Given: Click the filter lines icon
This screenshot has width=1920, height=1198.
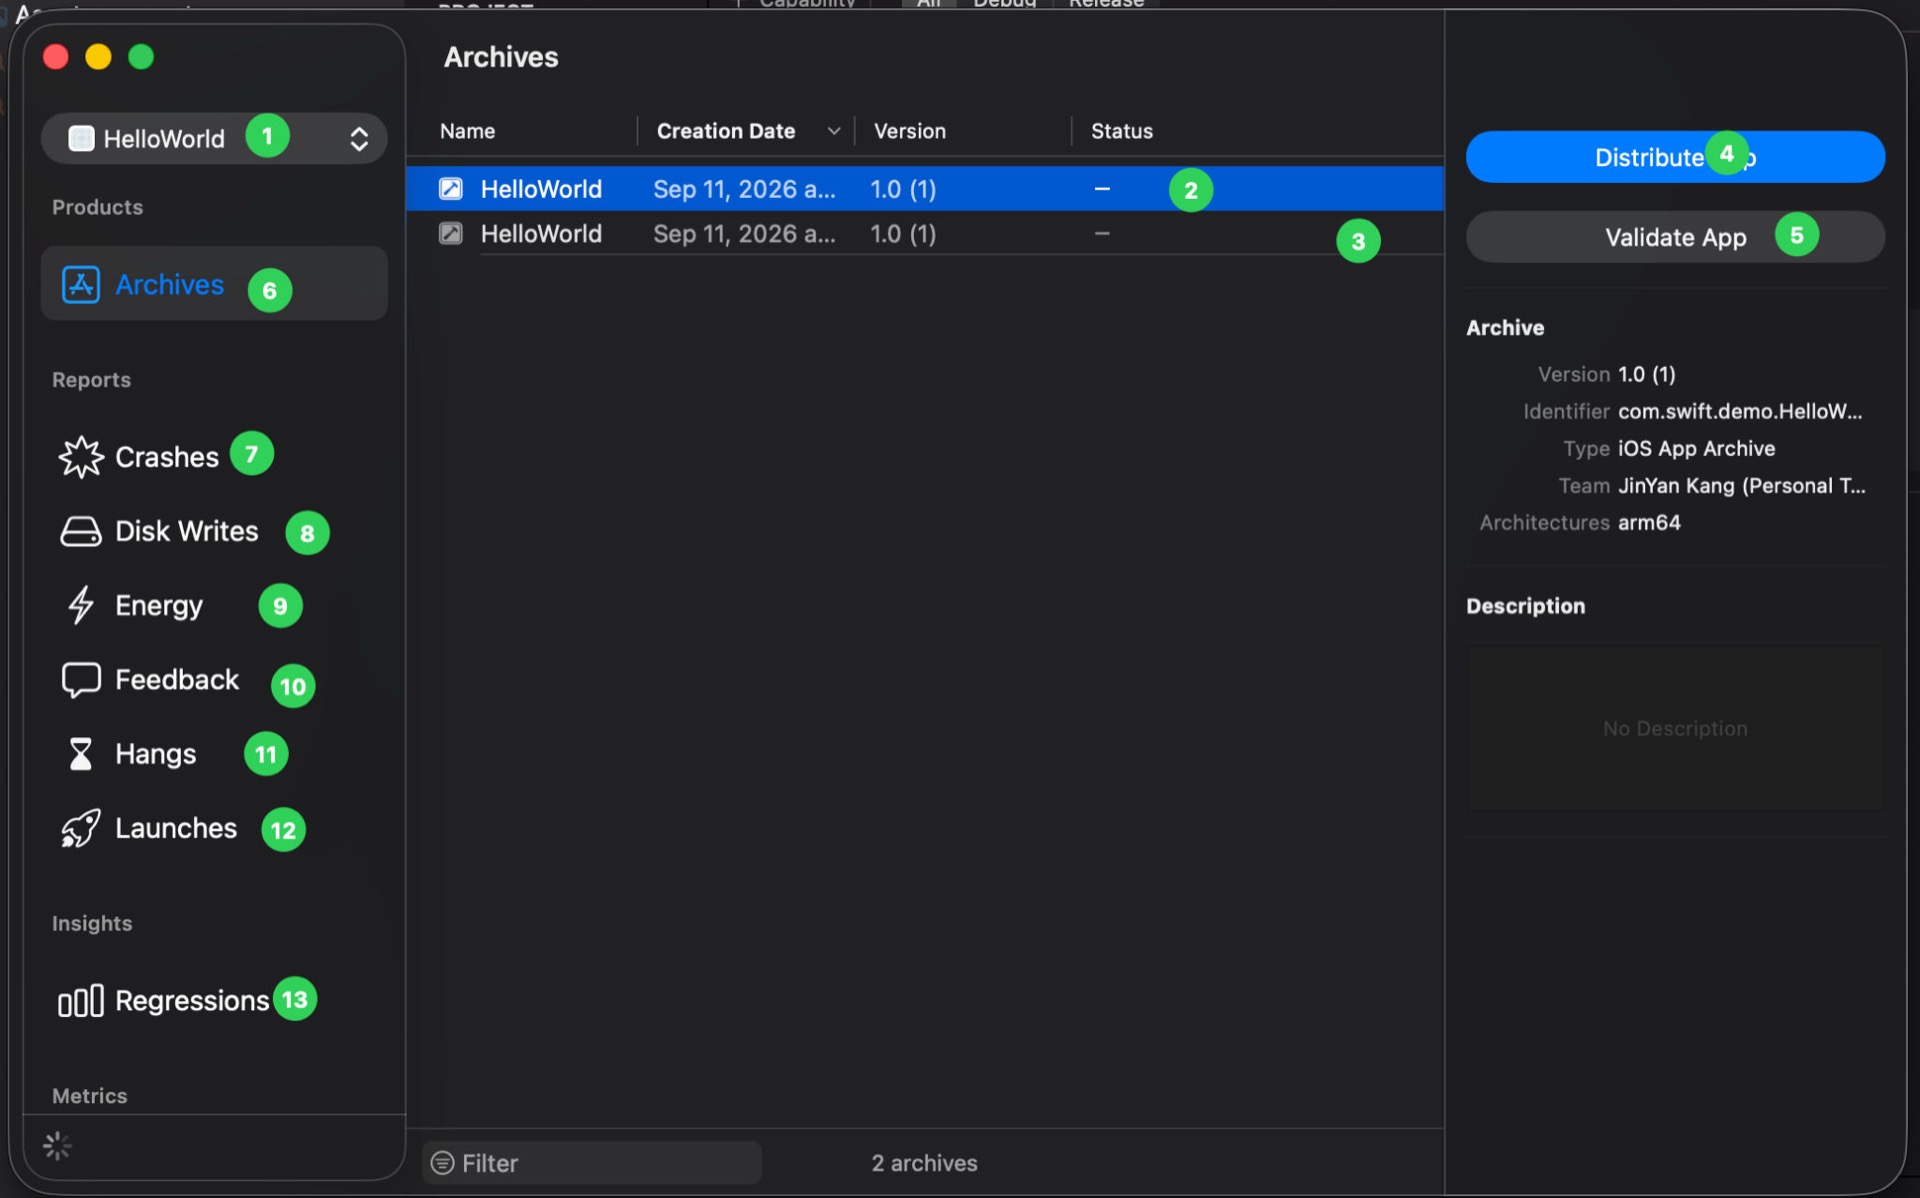Looking at the screenshot, I should tap(442, 1163).
